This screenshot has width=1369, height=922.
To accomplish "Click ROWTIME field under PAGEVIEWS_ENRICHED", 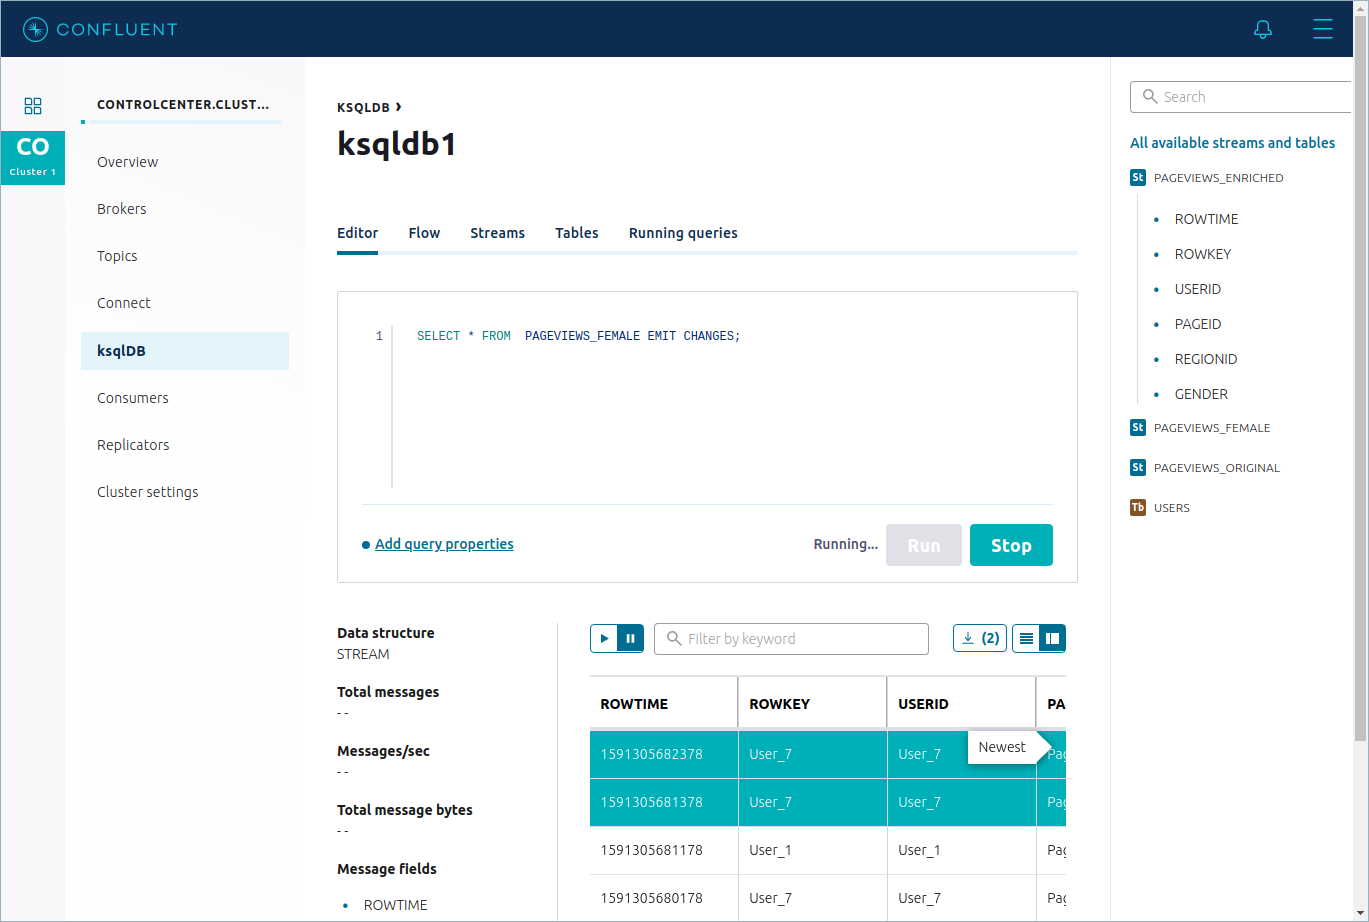I will coord(1206,219).
